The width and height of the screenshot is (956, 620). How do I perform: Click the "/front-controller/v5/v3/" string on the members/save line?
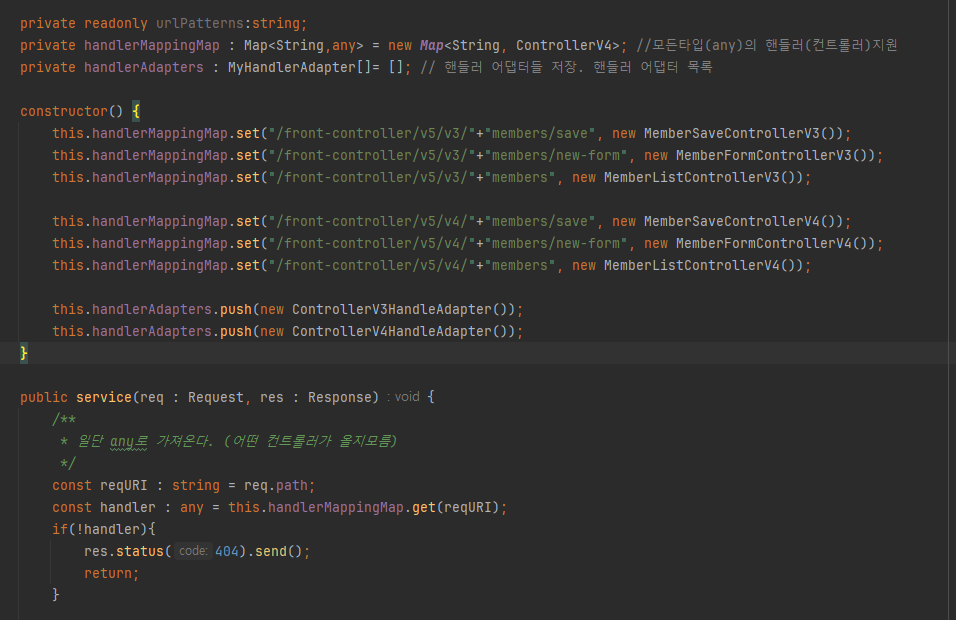point(372,134)
